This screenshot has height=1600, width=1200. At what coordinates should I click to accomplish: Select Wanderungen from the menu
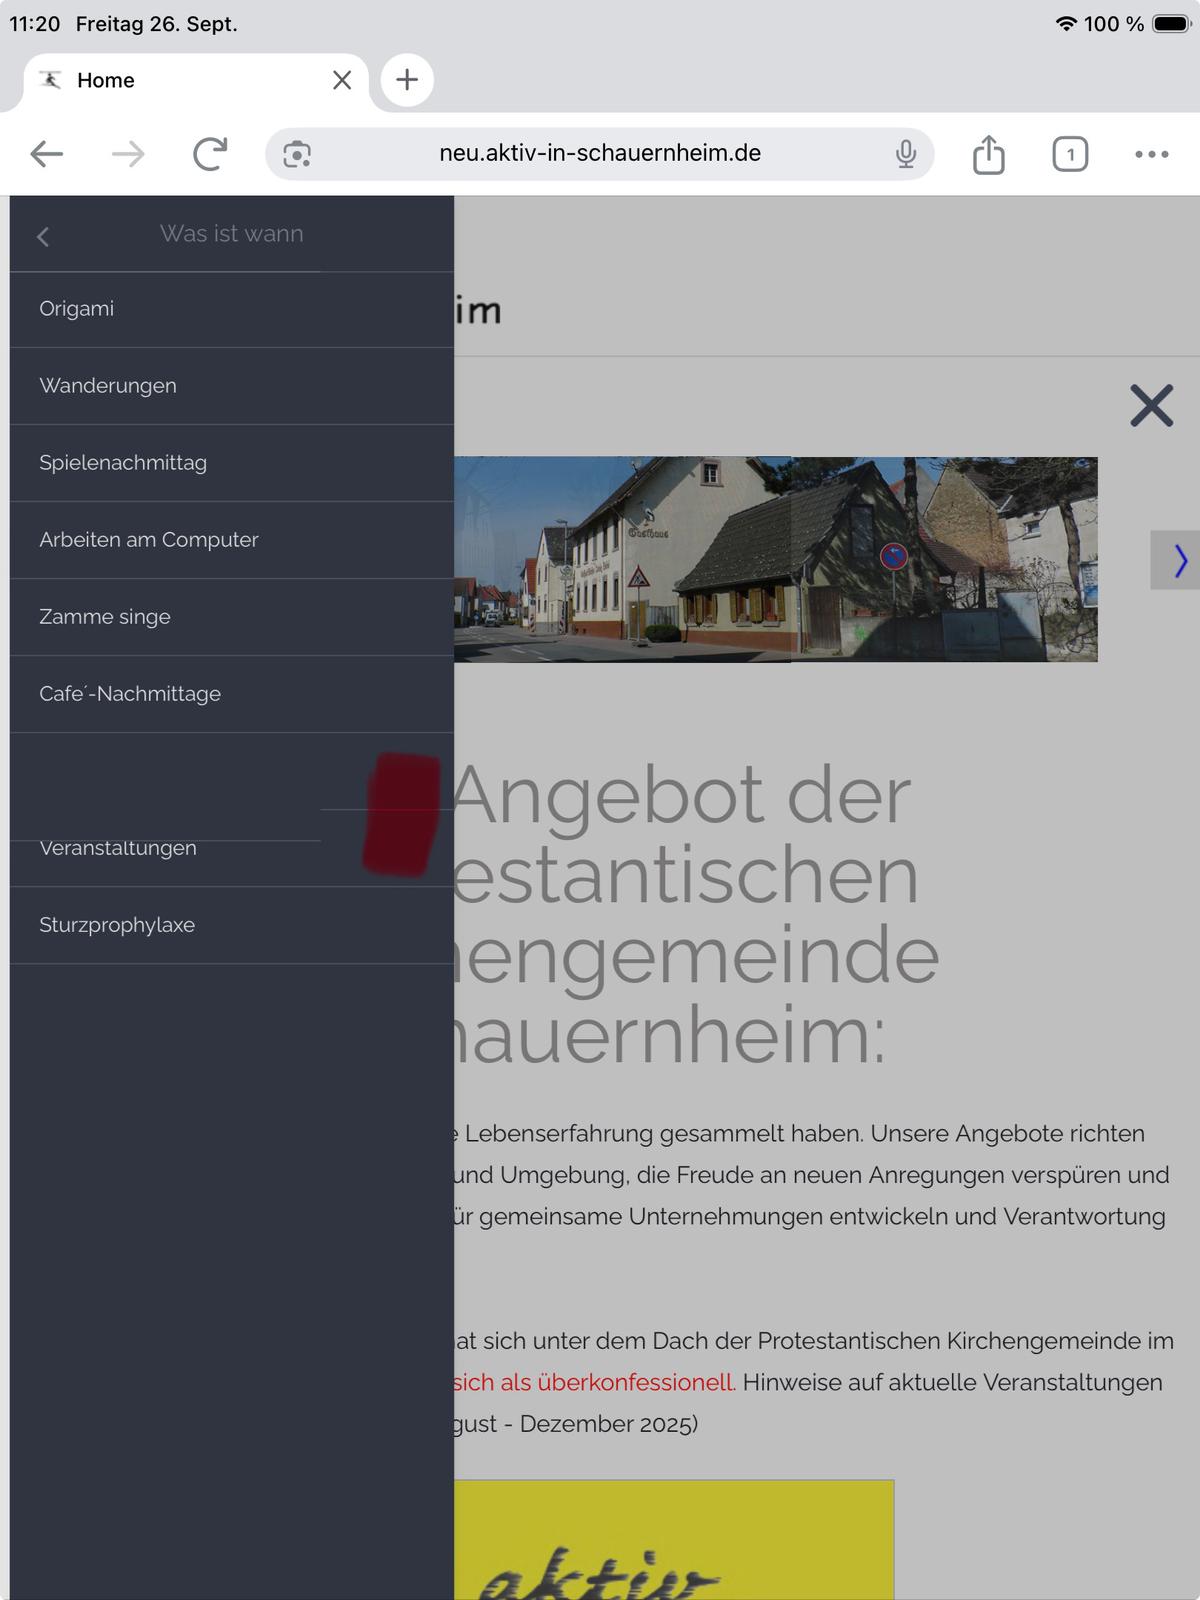[x=108, y=386]
